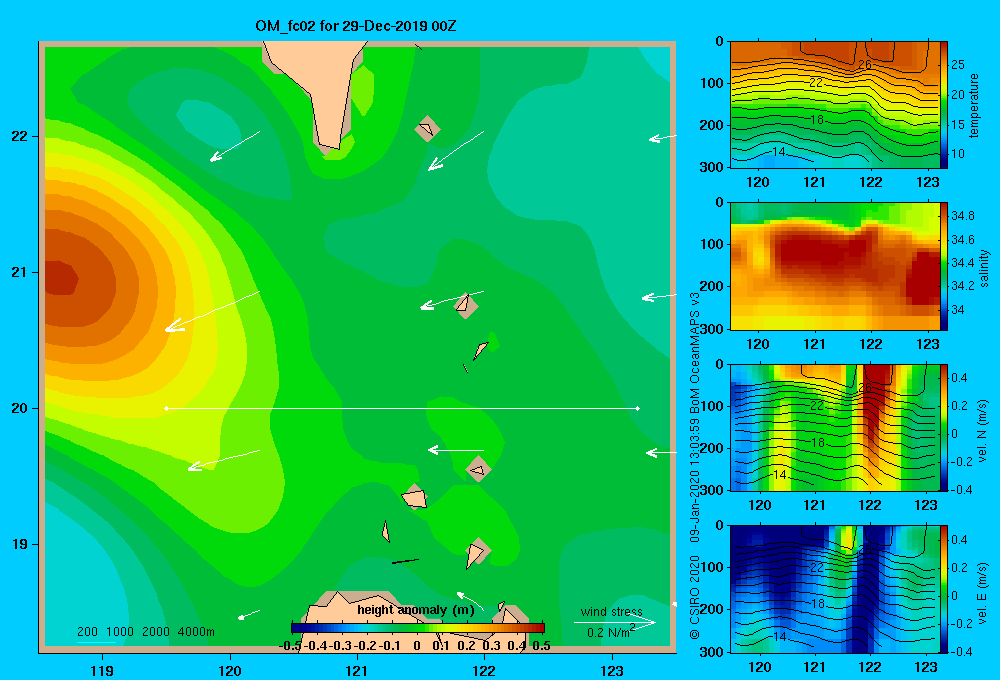Click depth label 100 on temperature panel
Screen dimensions: 1000x680
point(711,83)
